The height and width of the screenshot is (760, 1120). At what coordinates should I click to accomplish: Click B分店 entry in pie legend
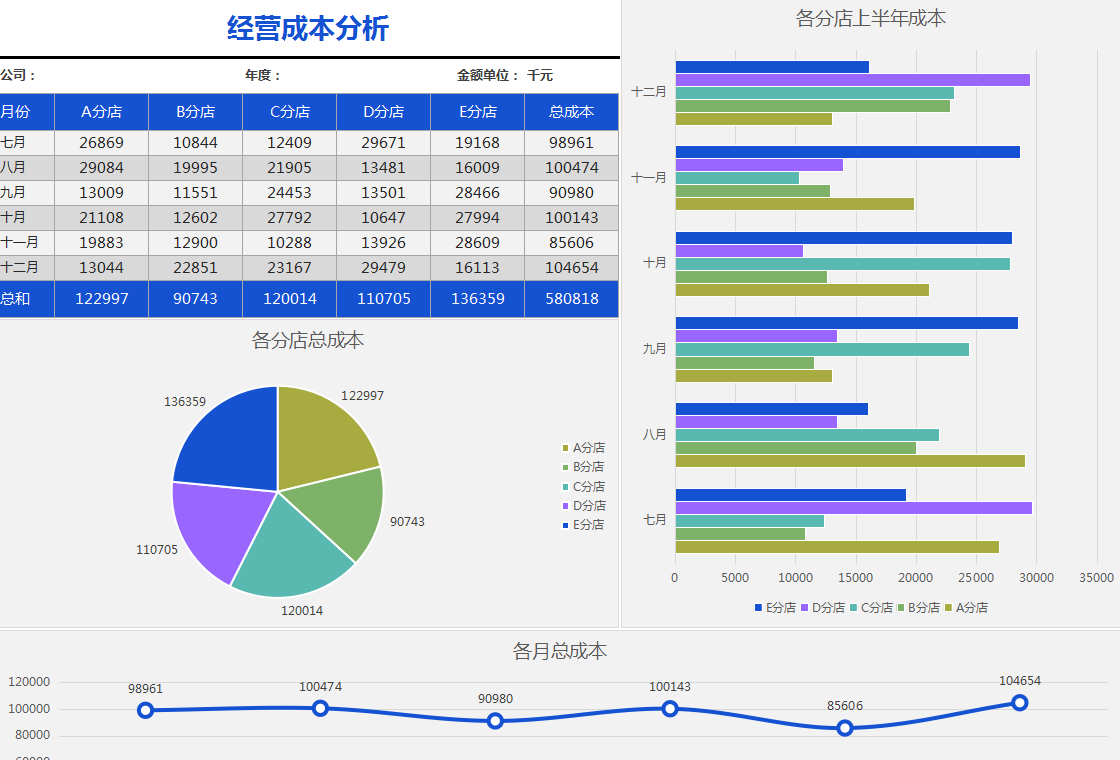point(584,467)
